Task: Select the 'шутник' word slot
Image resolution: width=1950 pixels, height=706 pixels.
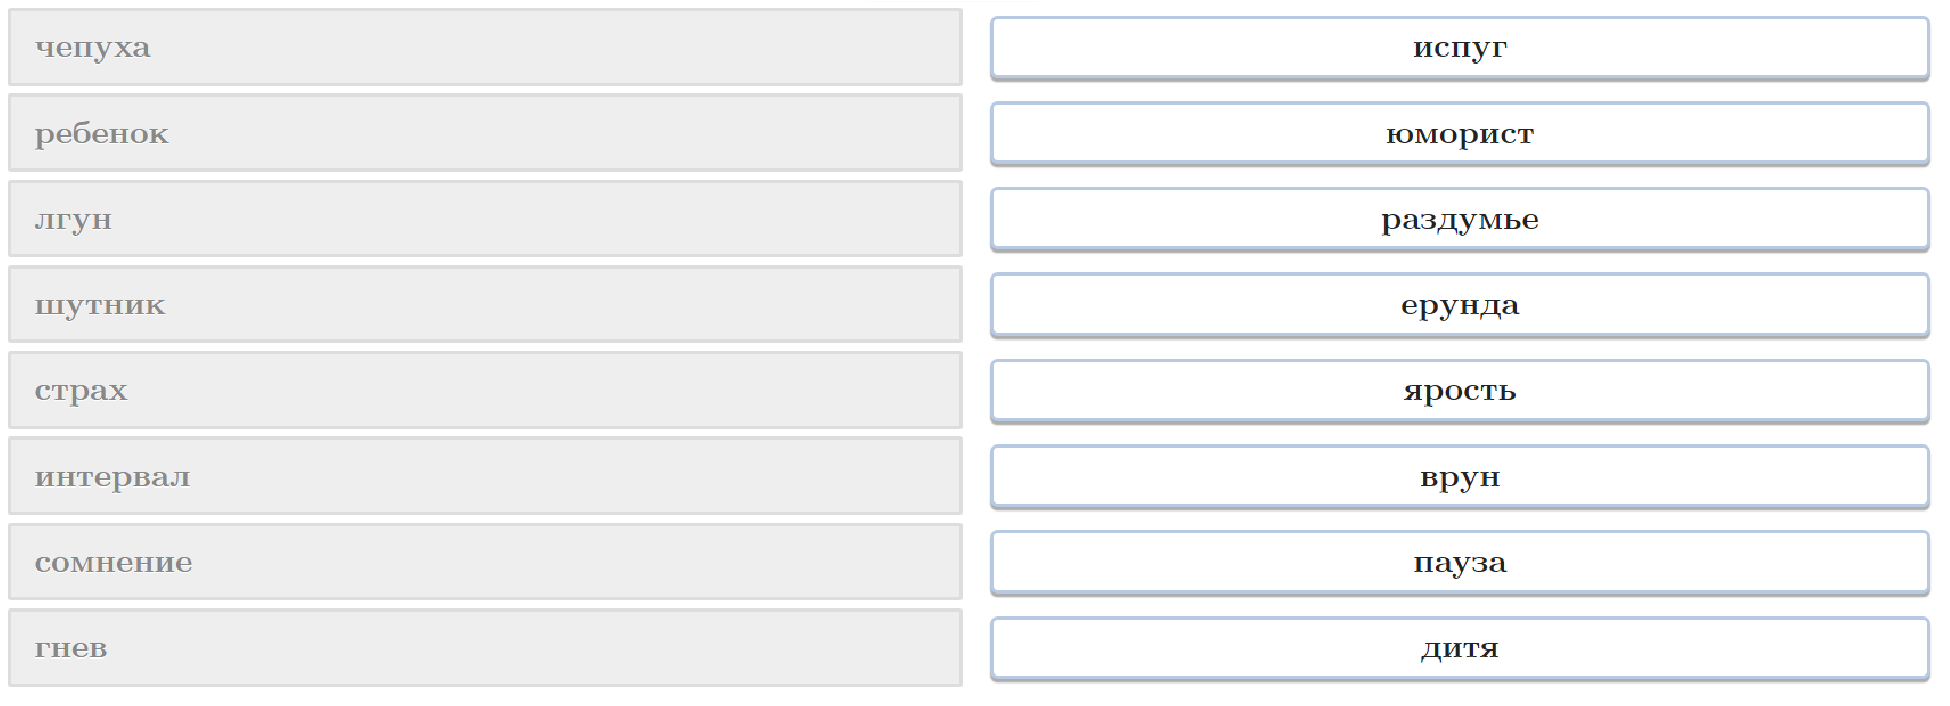Action: click(485, 304)
